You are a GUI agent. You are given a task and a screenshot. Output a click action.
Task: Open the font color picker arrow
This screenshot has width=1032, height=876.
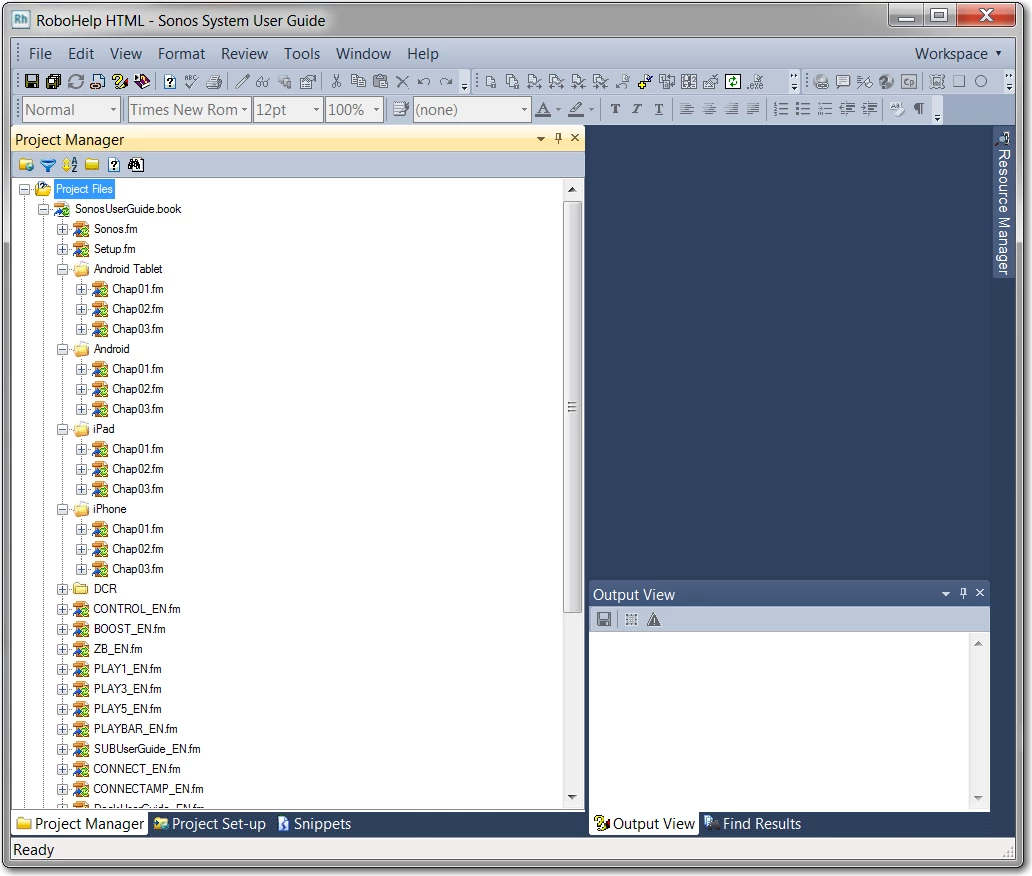pos(559,110)
